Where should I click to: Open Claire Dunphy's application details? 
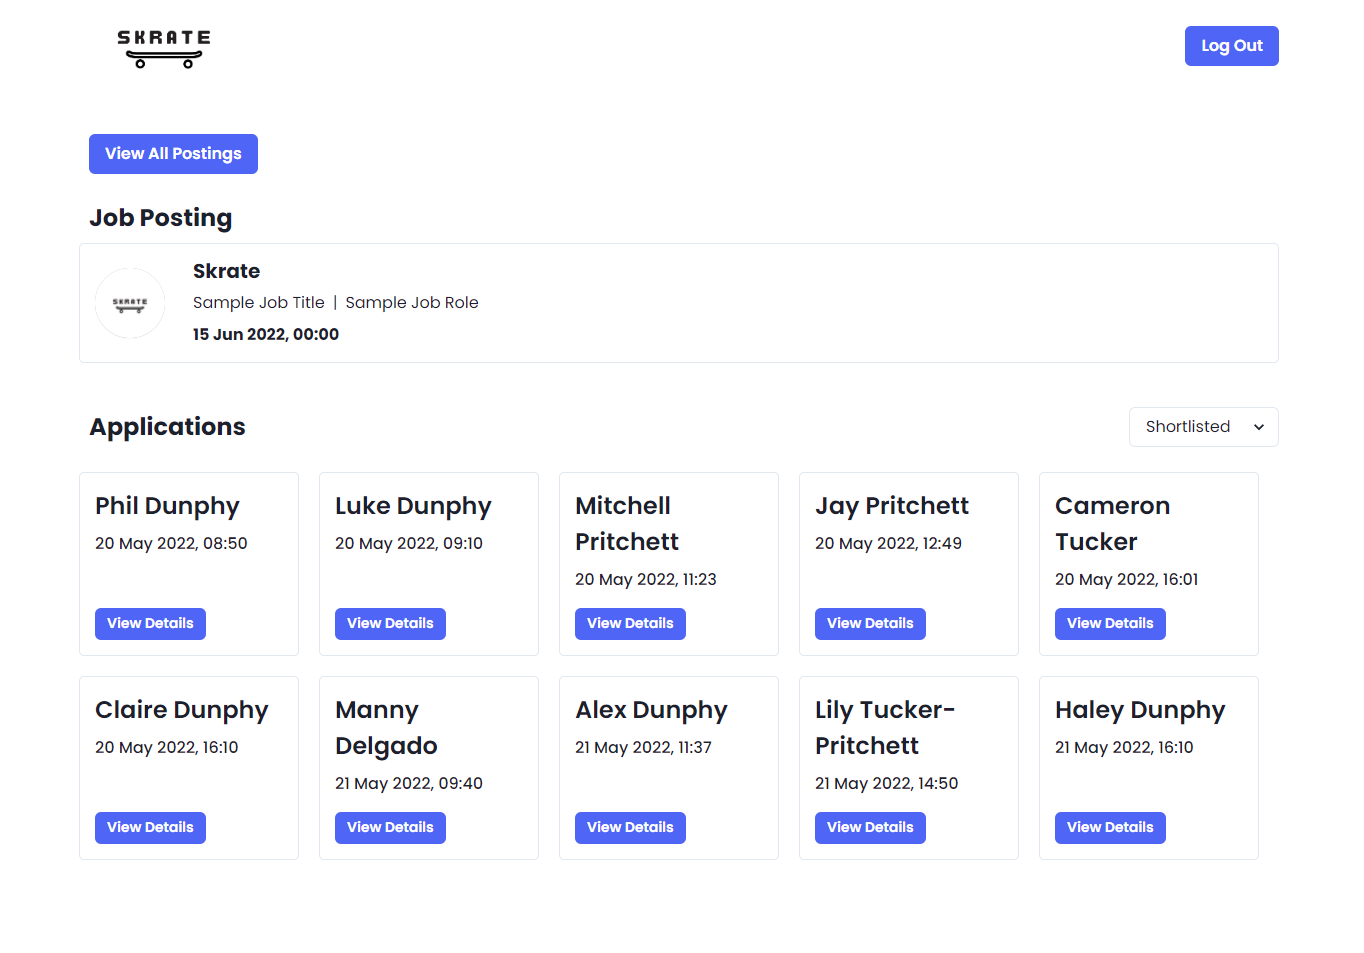150,828
